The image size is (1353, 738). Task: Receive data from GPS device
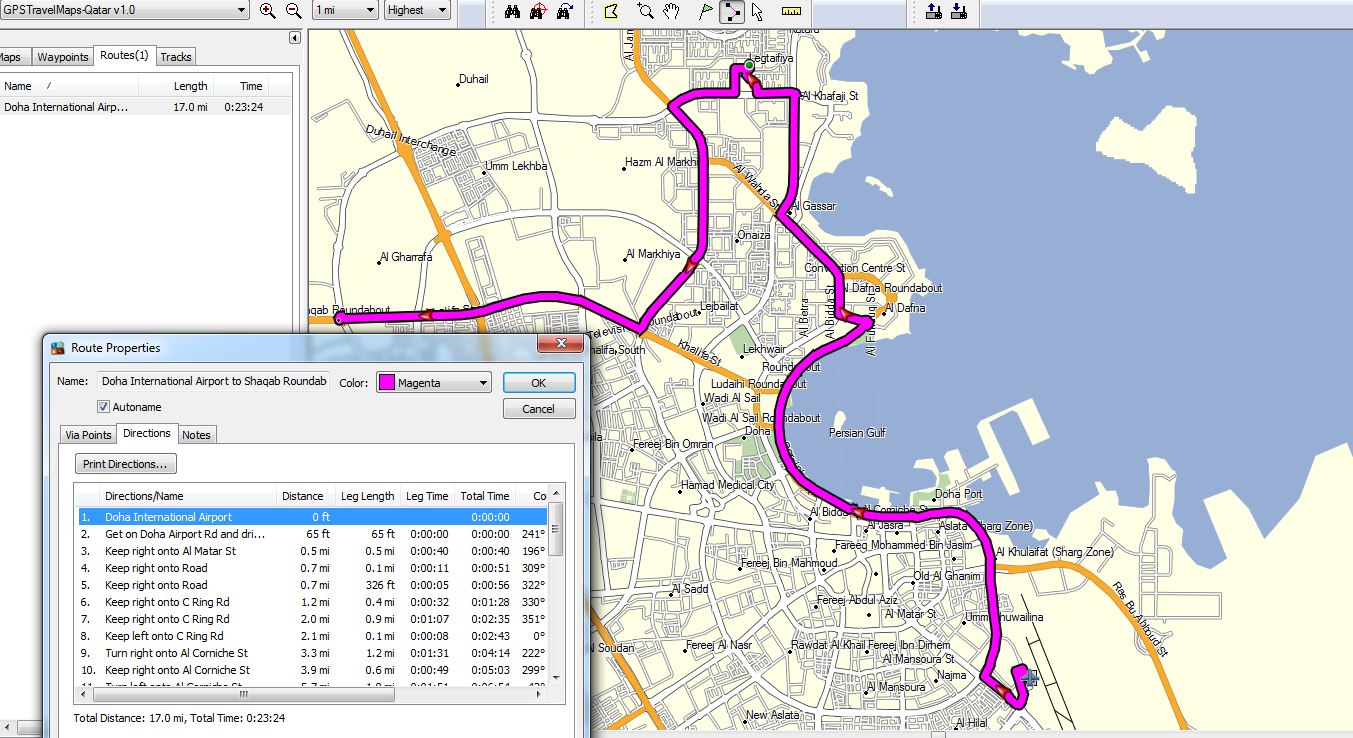960,12
